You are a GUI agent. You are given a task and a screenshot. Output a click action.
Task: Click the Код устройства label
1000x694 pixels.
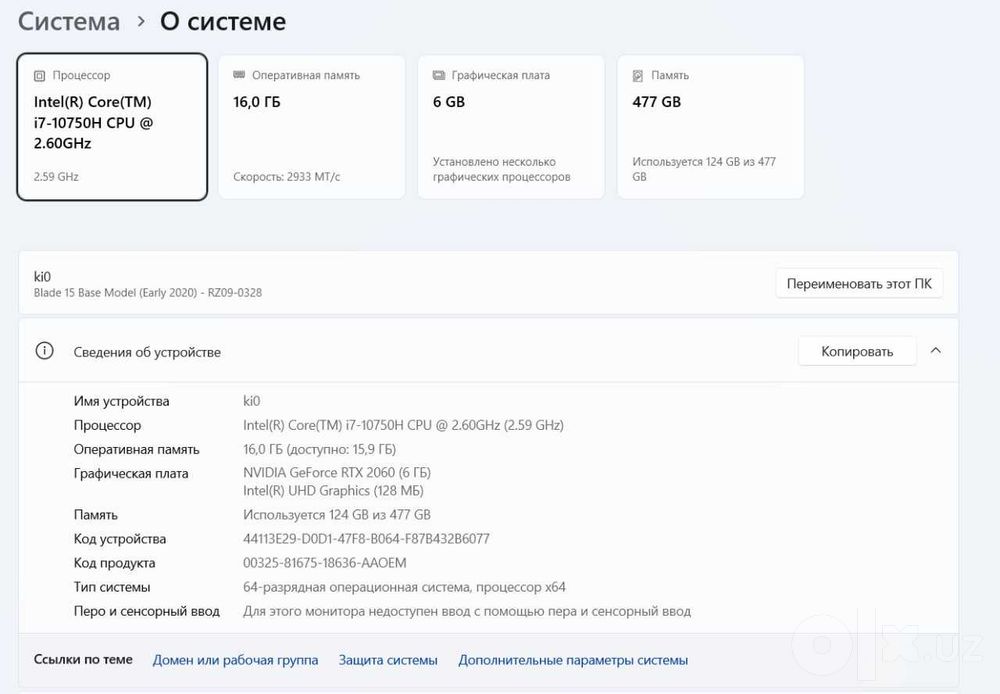(120, 539)
